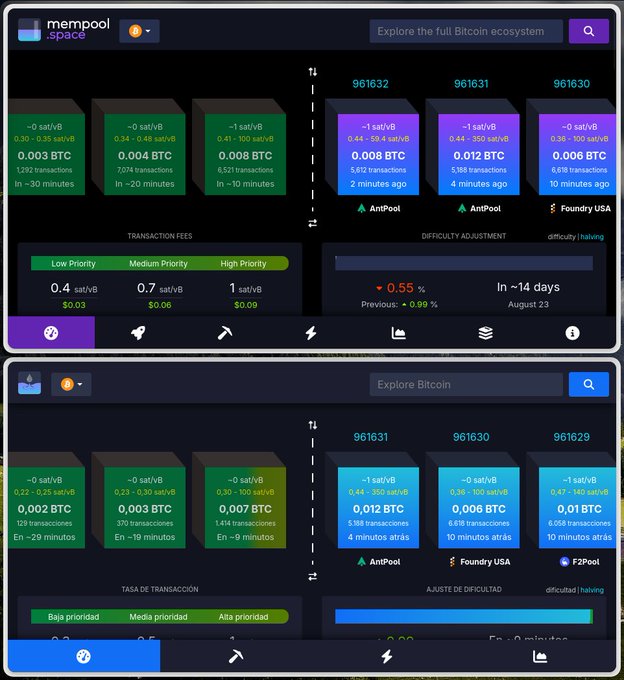The width and height of the screenshot is (624, 680).
Task: Click the purple search button in top window
Action: pyautogui.click(x=588, y=31)
